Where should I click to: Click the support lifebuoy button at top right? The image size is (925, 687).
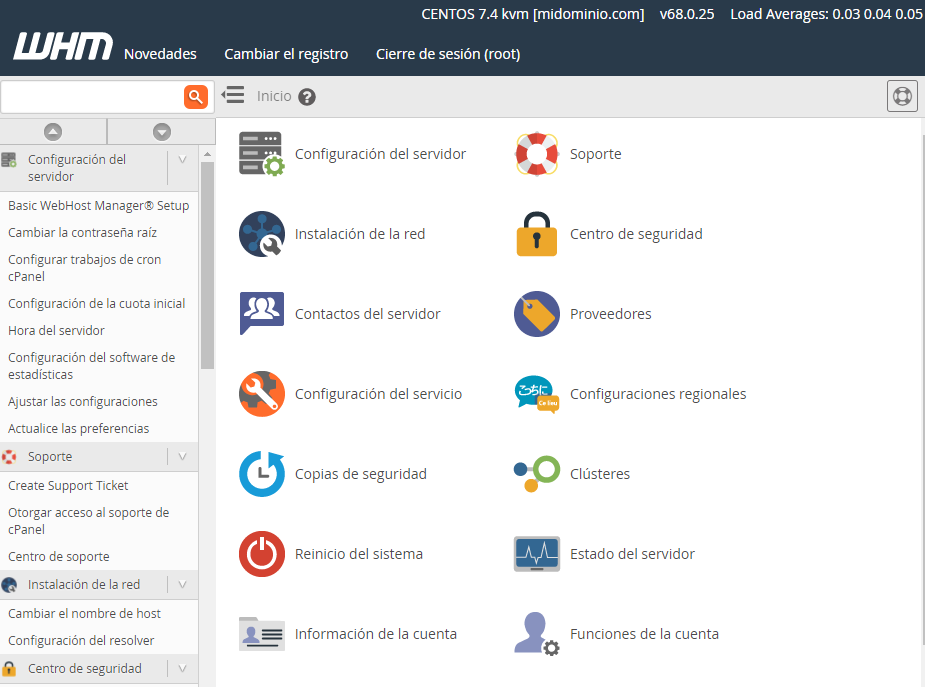click(902, 96)
